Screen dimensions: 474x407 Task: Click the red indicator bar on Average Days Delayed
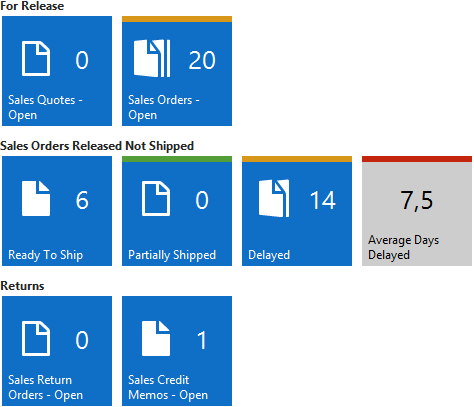(x=417, y=159)
